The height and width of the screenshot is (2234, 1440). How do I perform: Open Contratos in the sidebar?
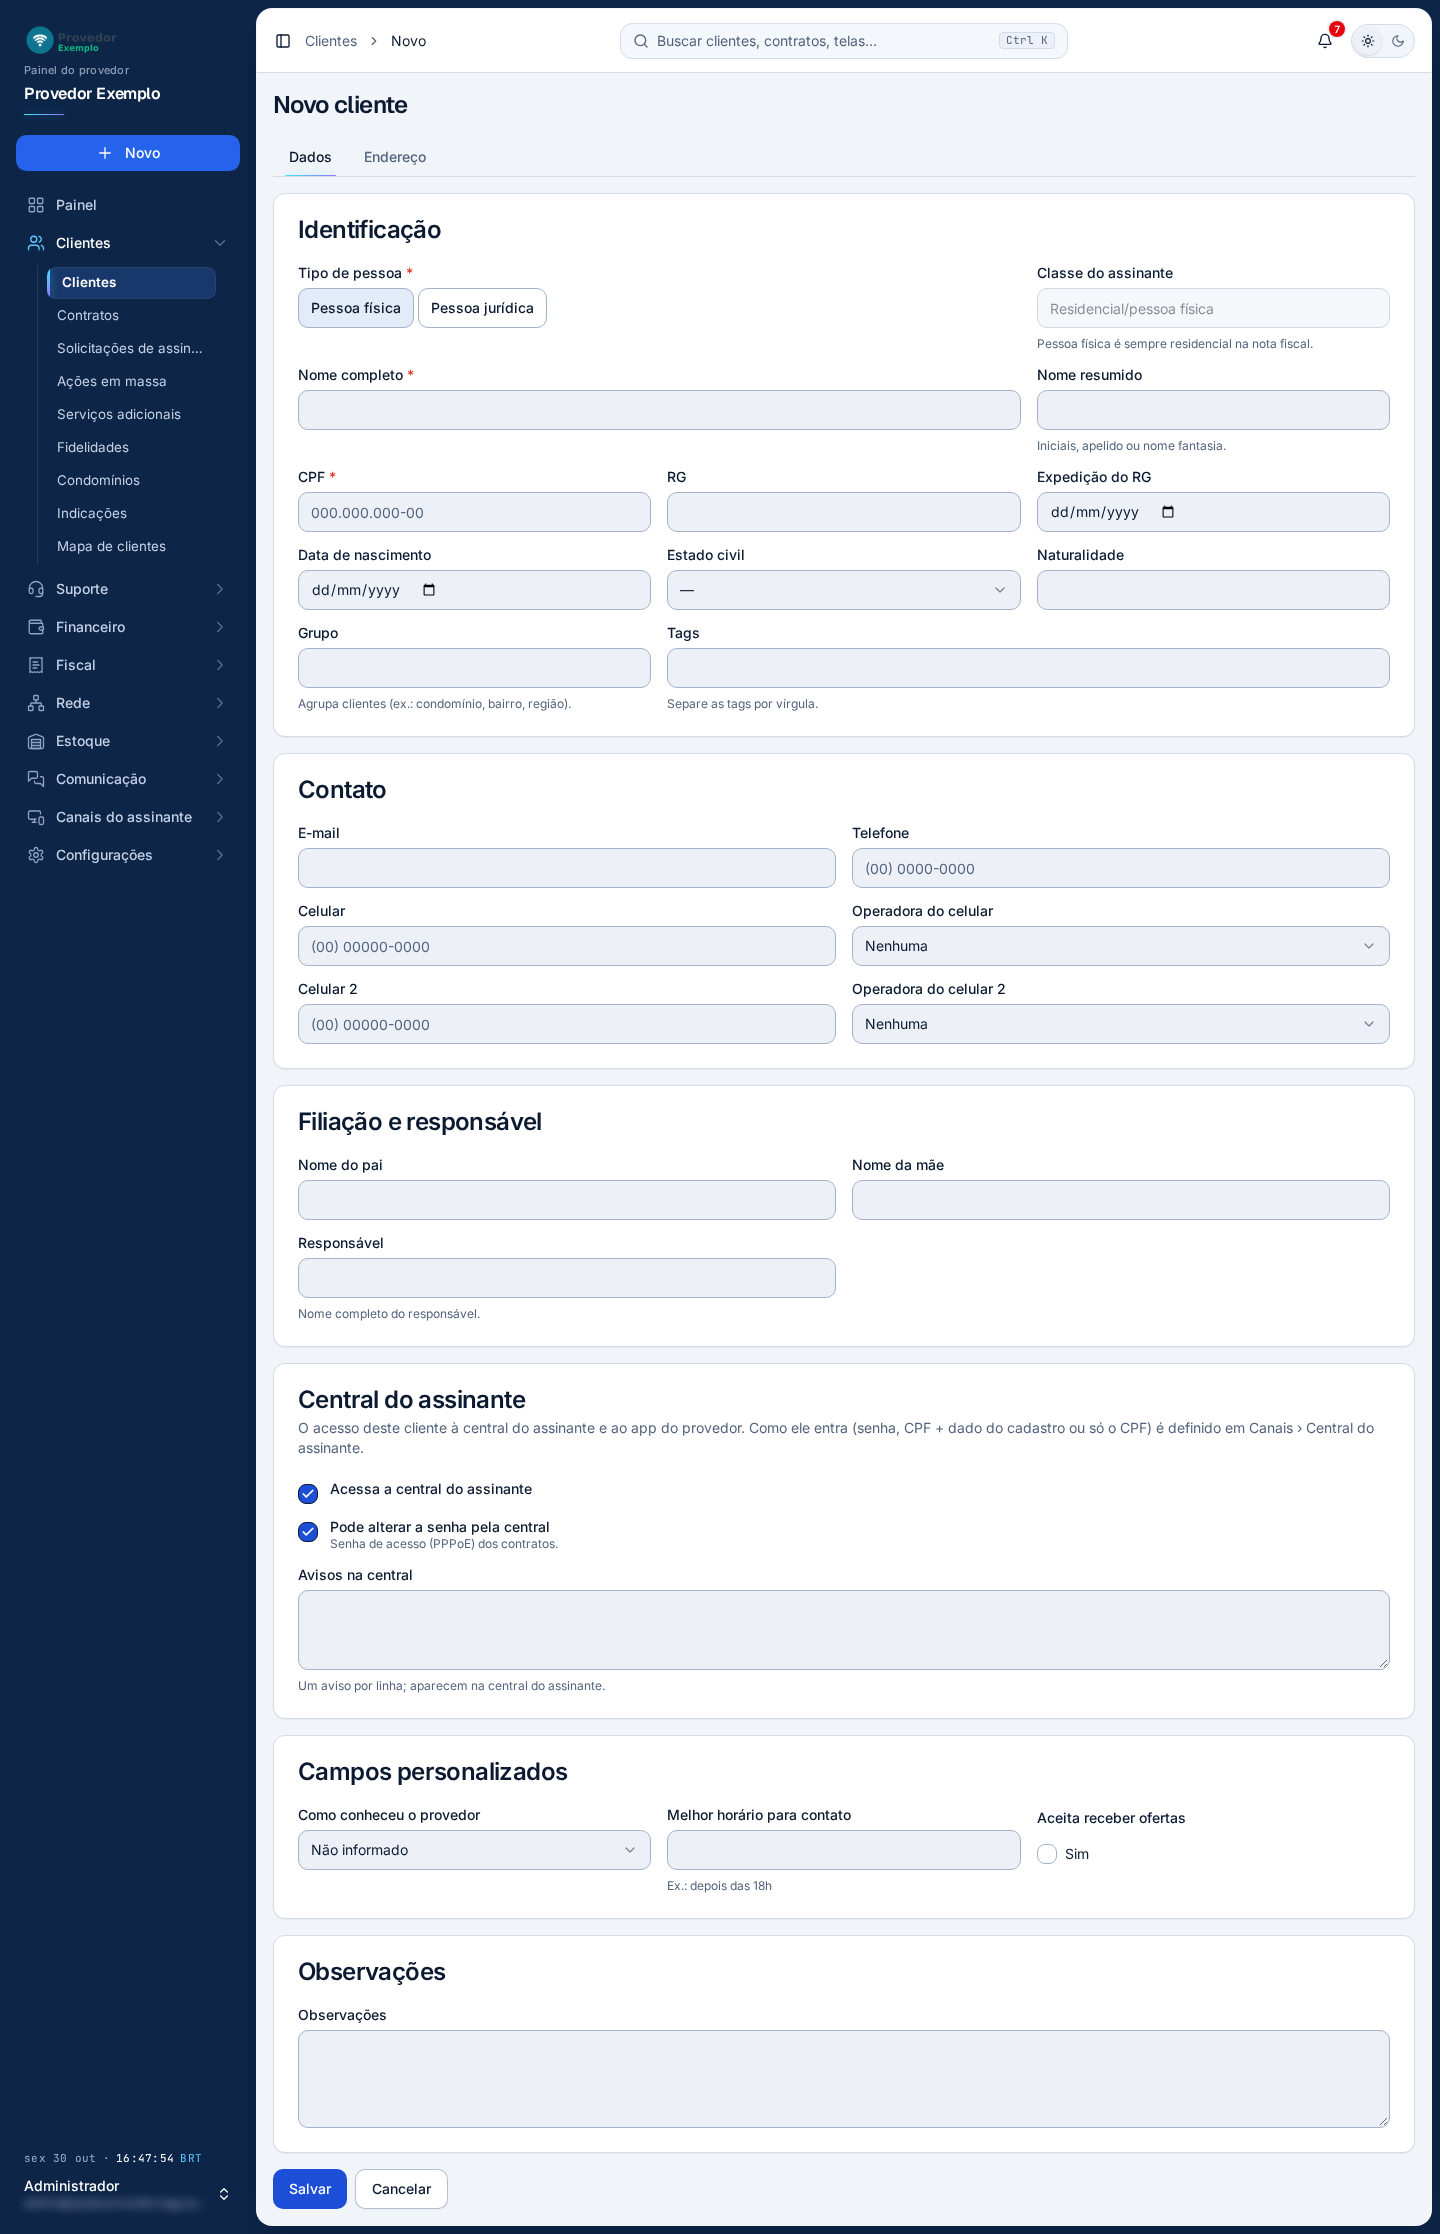point(88,315)
